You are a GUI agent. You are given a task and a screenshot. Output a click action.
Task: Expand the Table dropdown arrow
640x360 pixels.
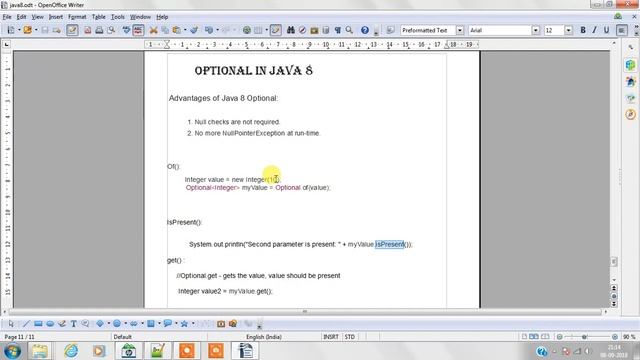(x=267, y=30)
